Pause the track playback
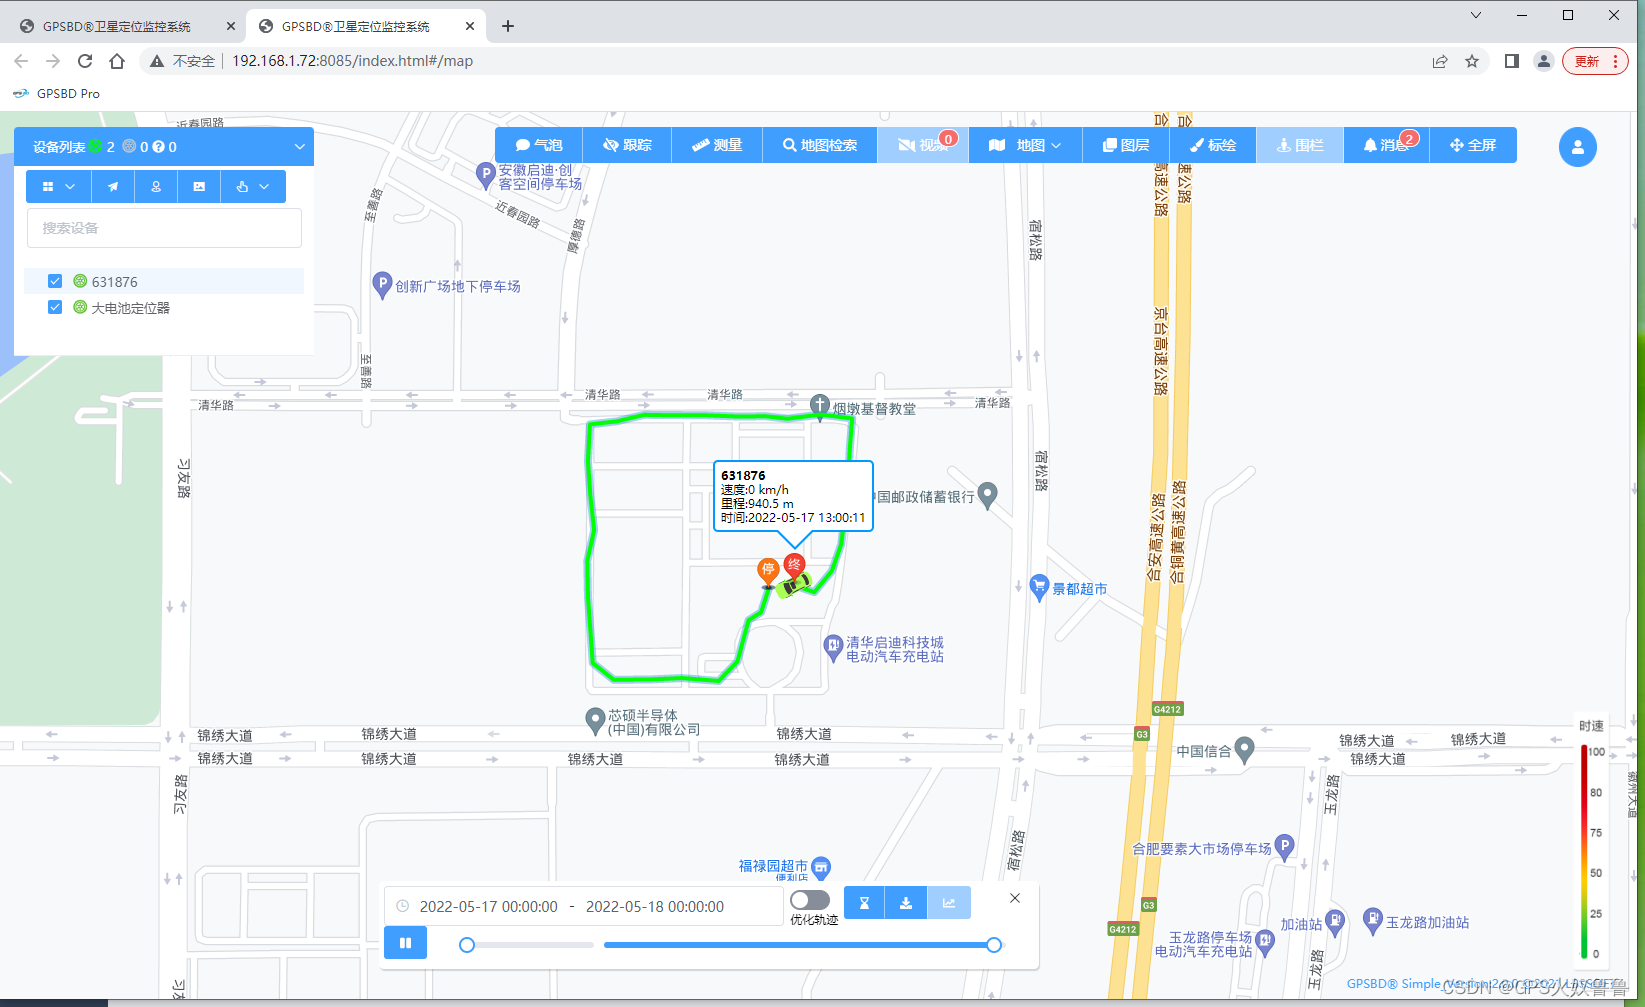Image resolution: width=1645 pixels, height=1007 pixels. click(405, 943)
